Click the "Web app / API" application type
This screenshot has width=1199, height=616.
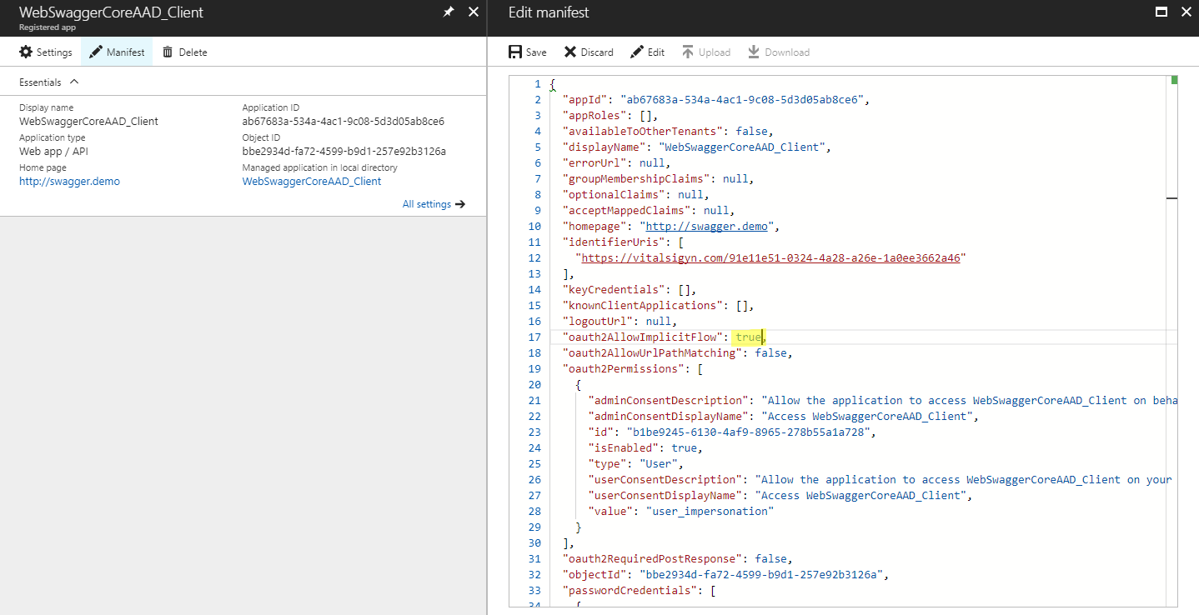(53, 151)
